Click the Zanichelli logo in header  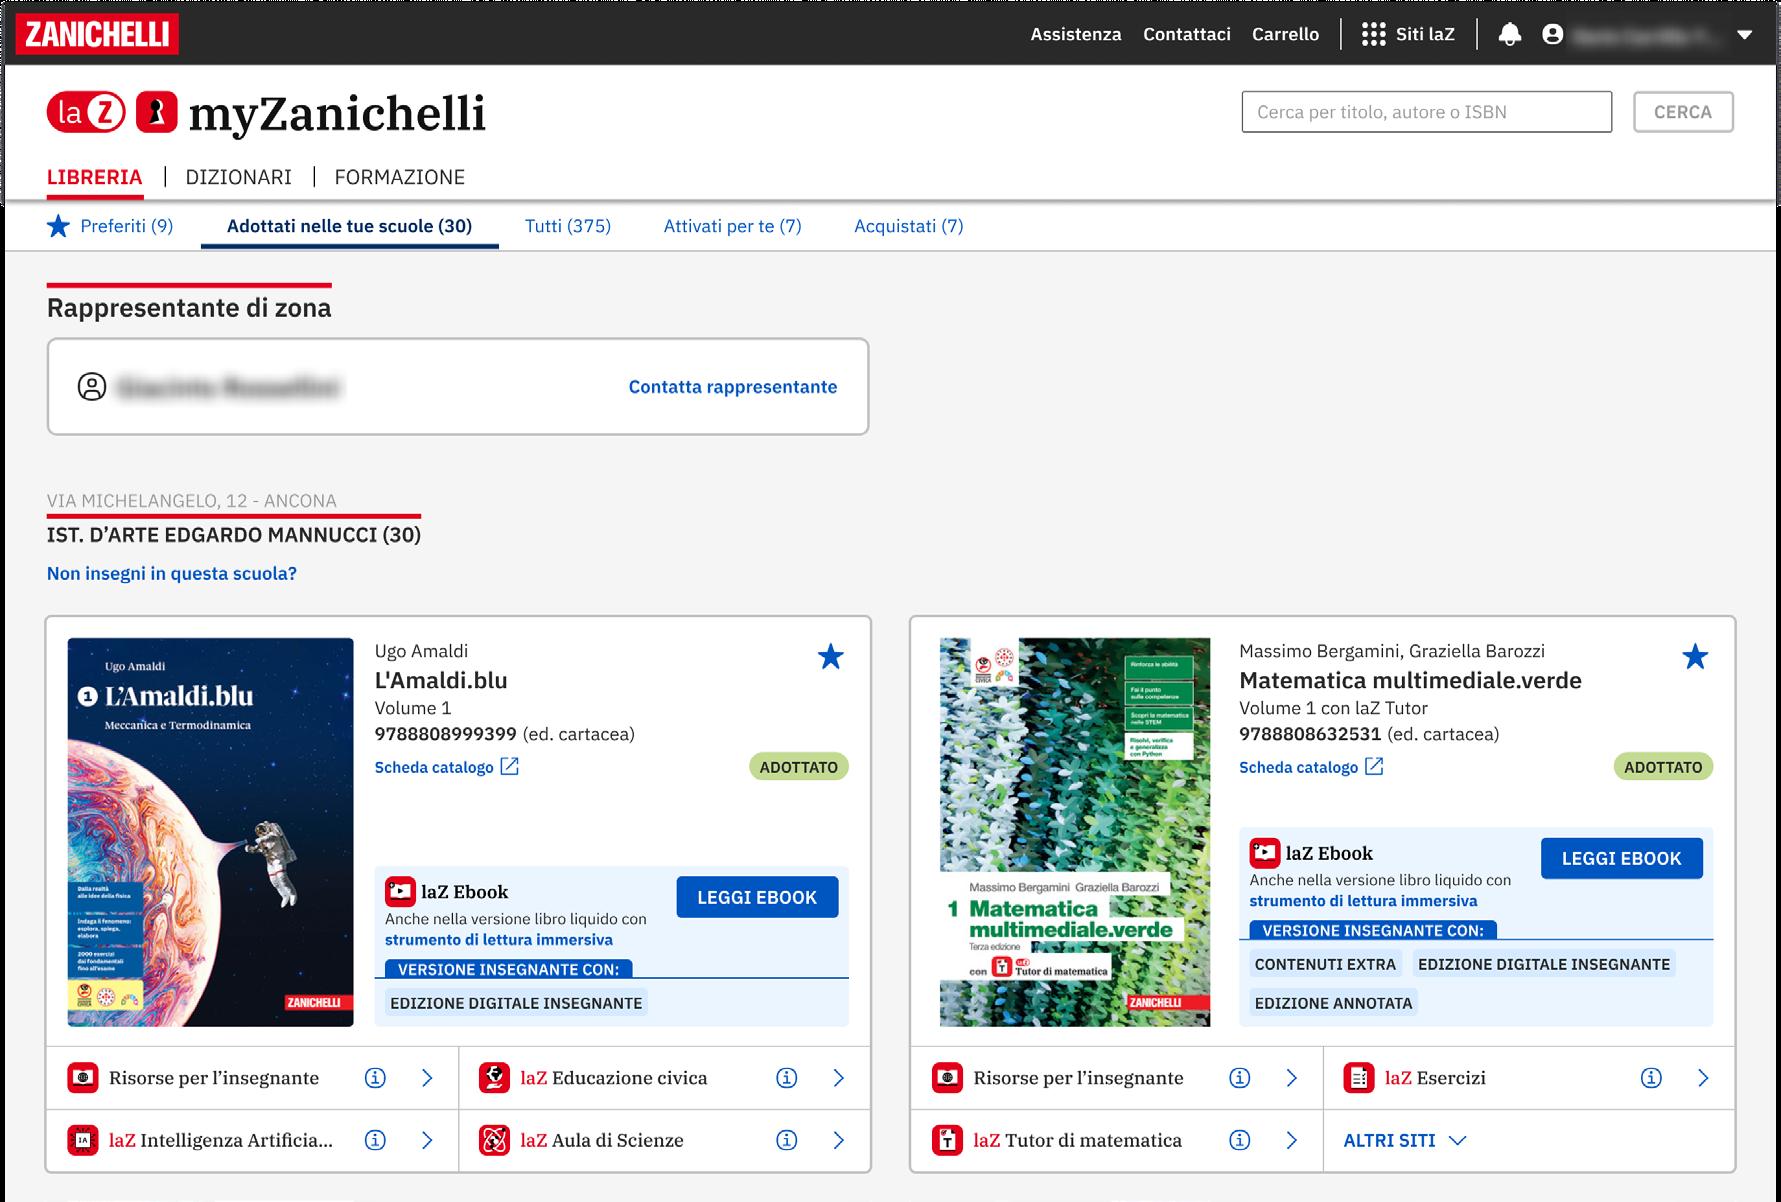(x=97, y=34)
